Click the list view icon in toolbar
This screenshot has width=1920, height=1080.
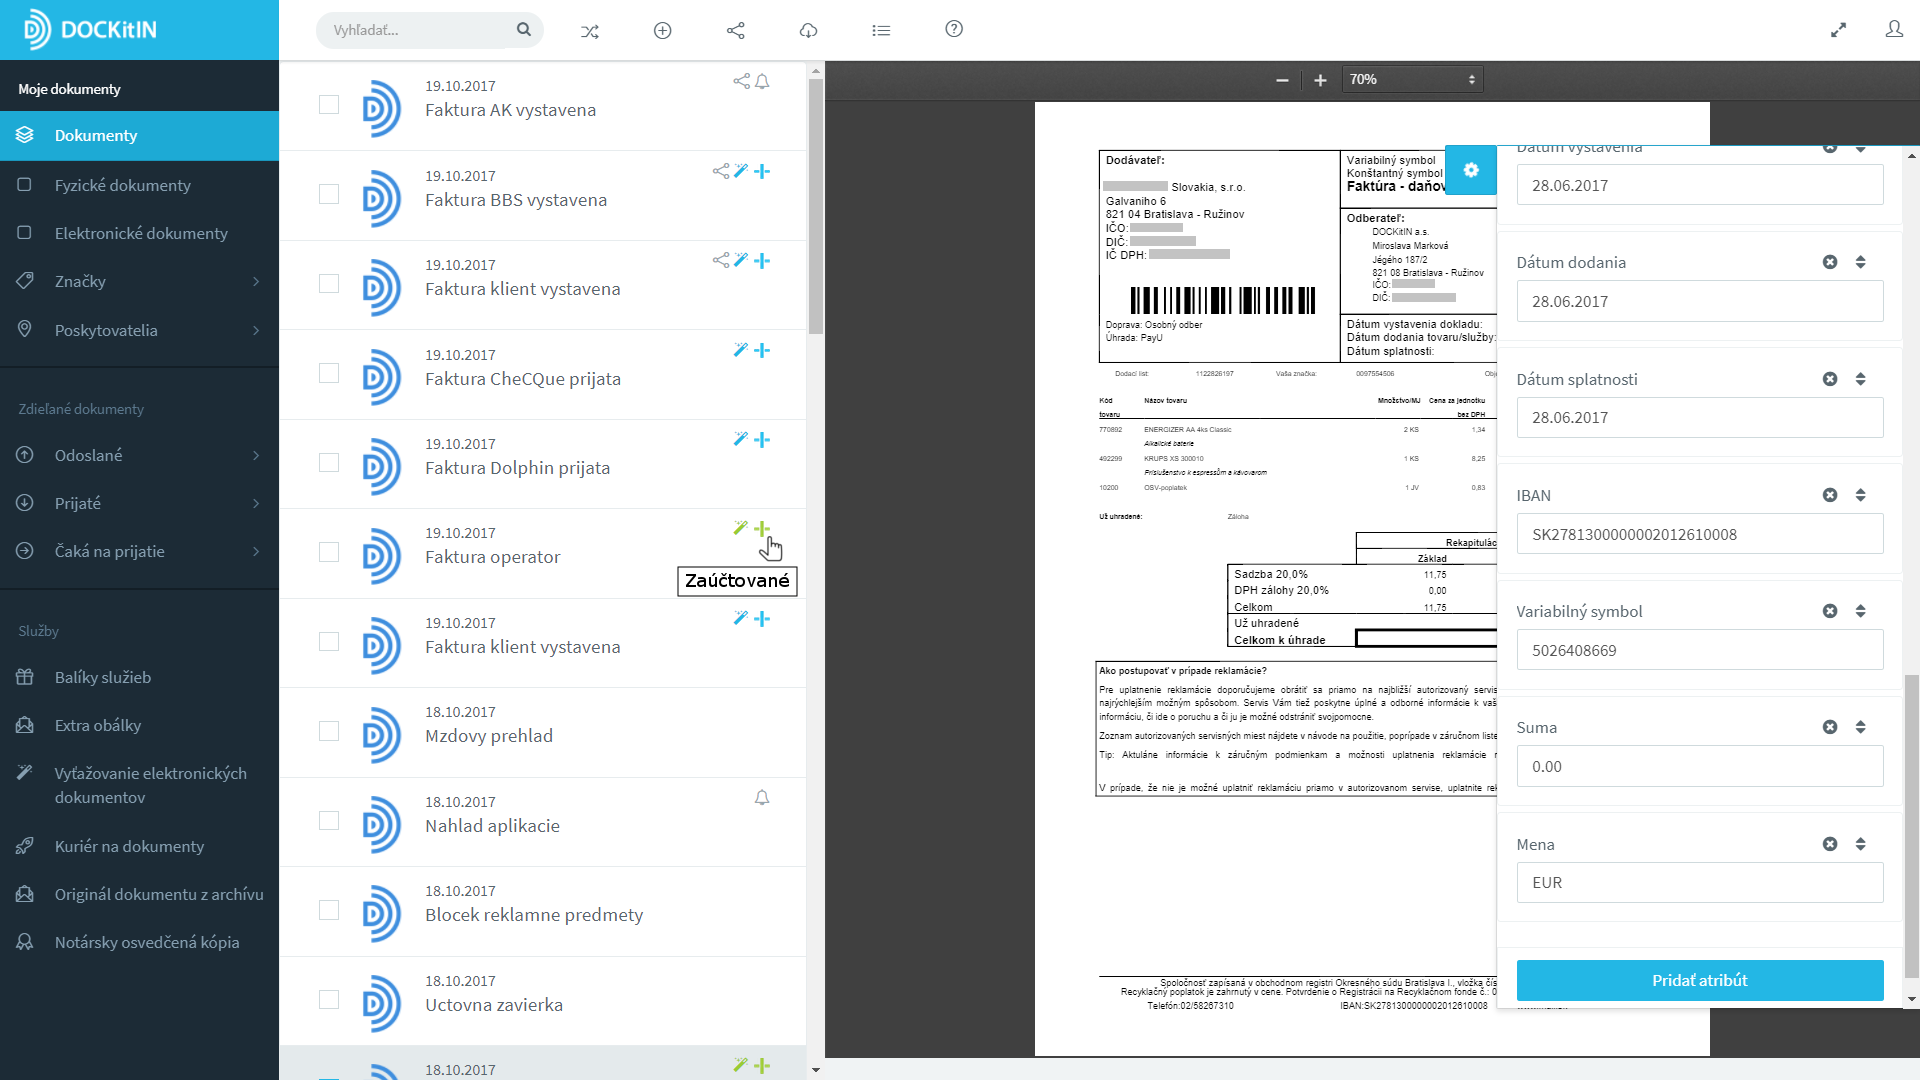(881, 31)
